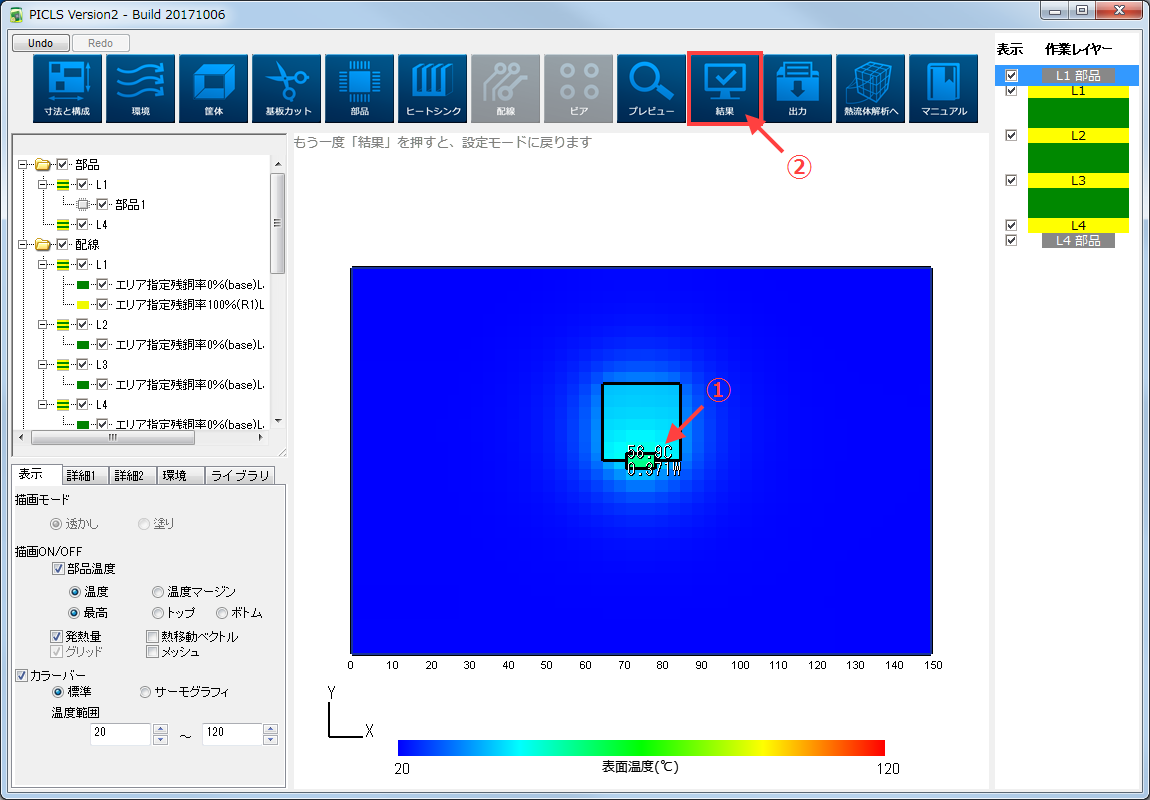Click the 配線 toolbar icon

(505, 88)
